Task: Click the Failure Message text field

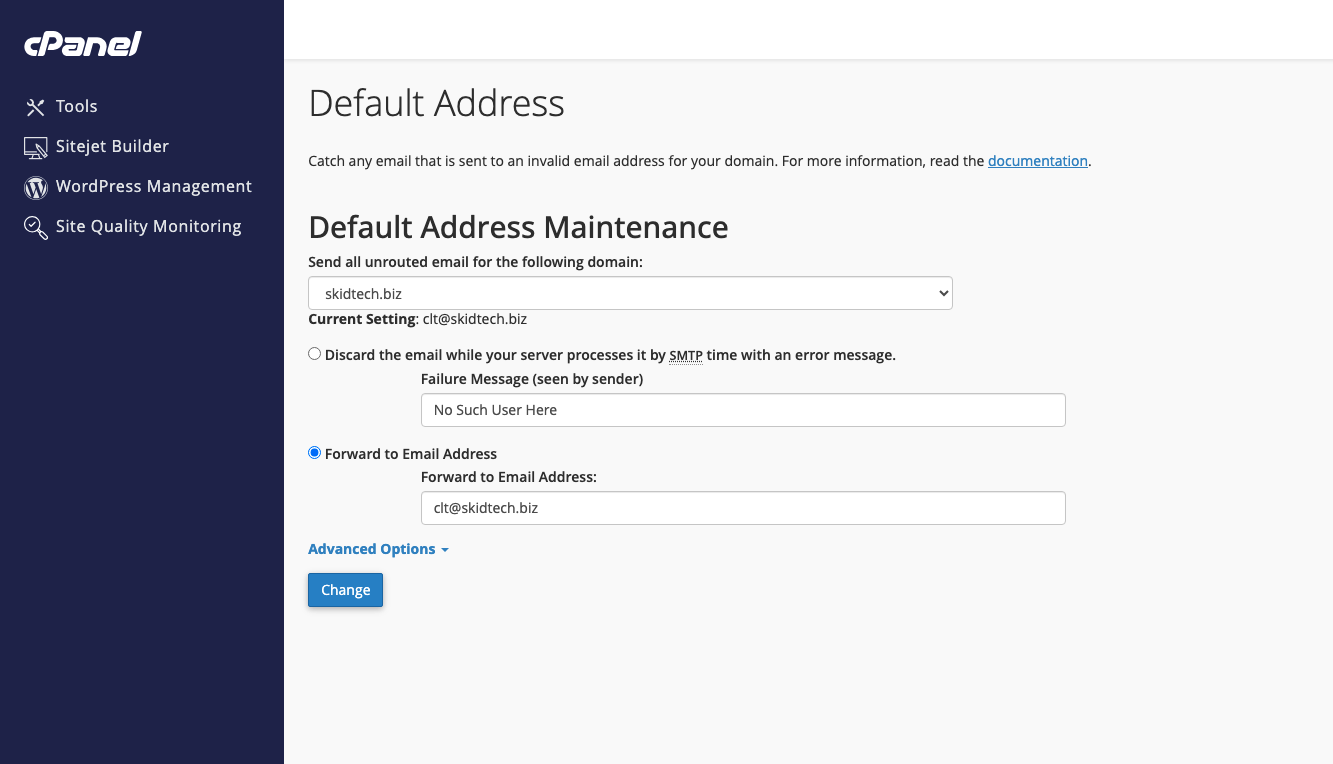Action: point(743,410)
